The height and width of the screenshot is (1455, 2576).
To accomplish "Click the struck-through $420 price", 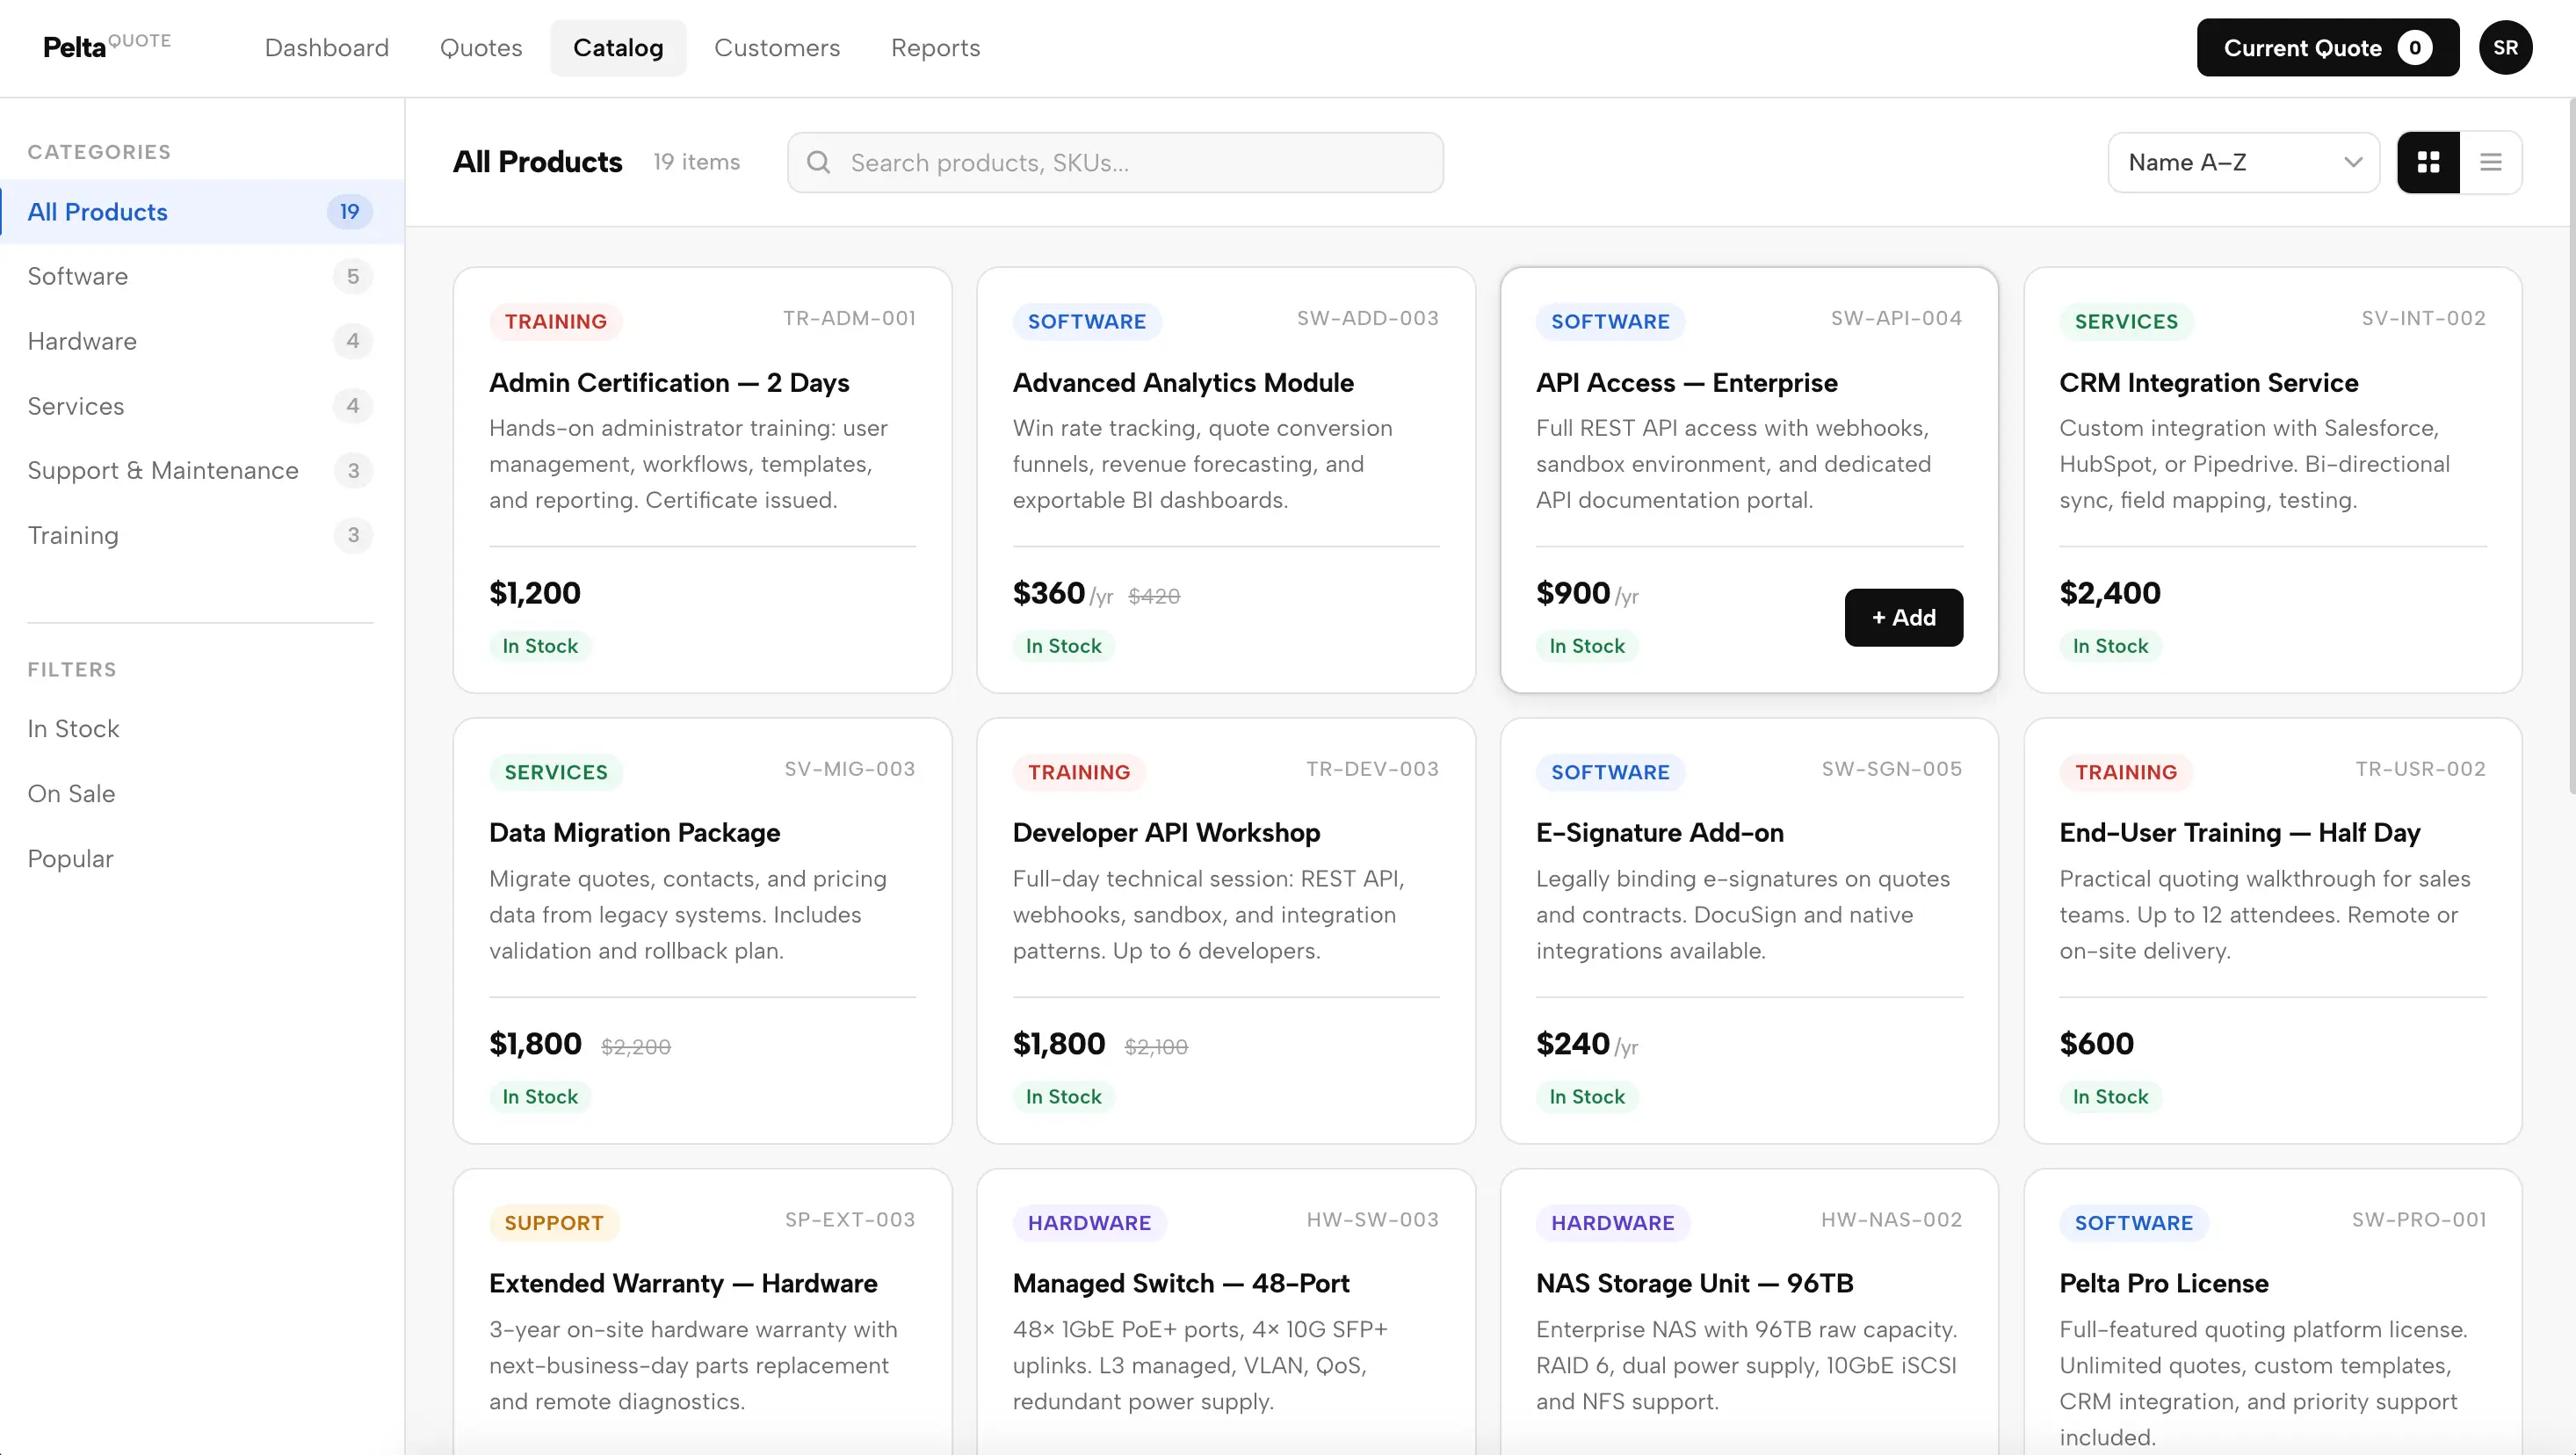I will point(1154,596).
